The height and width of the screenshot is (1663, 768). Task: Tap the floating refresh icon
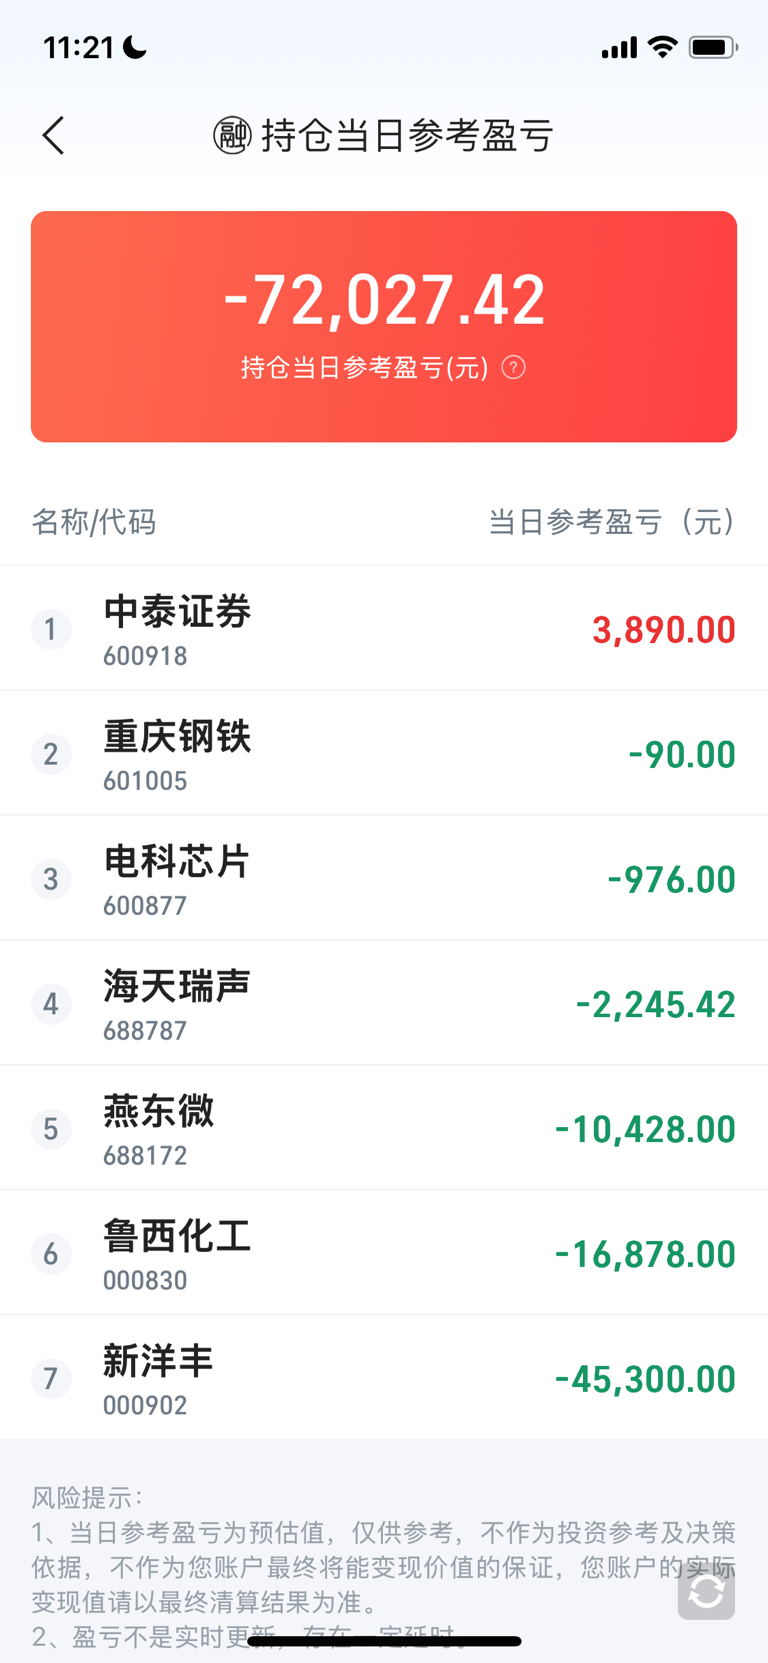[x=706, y=1591]
